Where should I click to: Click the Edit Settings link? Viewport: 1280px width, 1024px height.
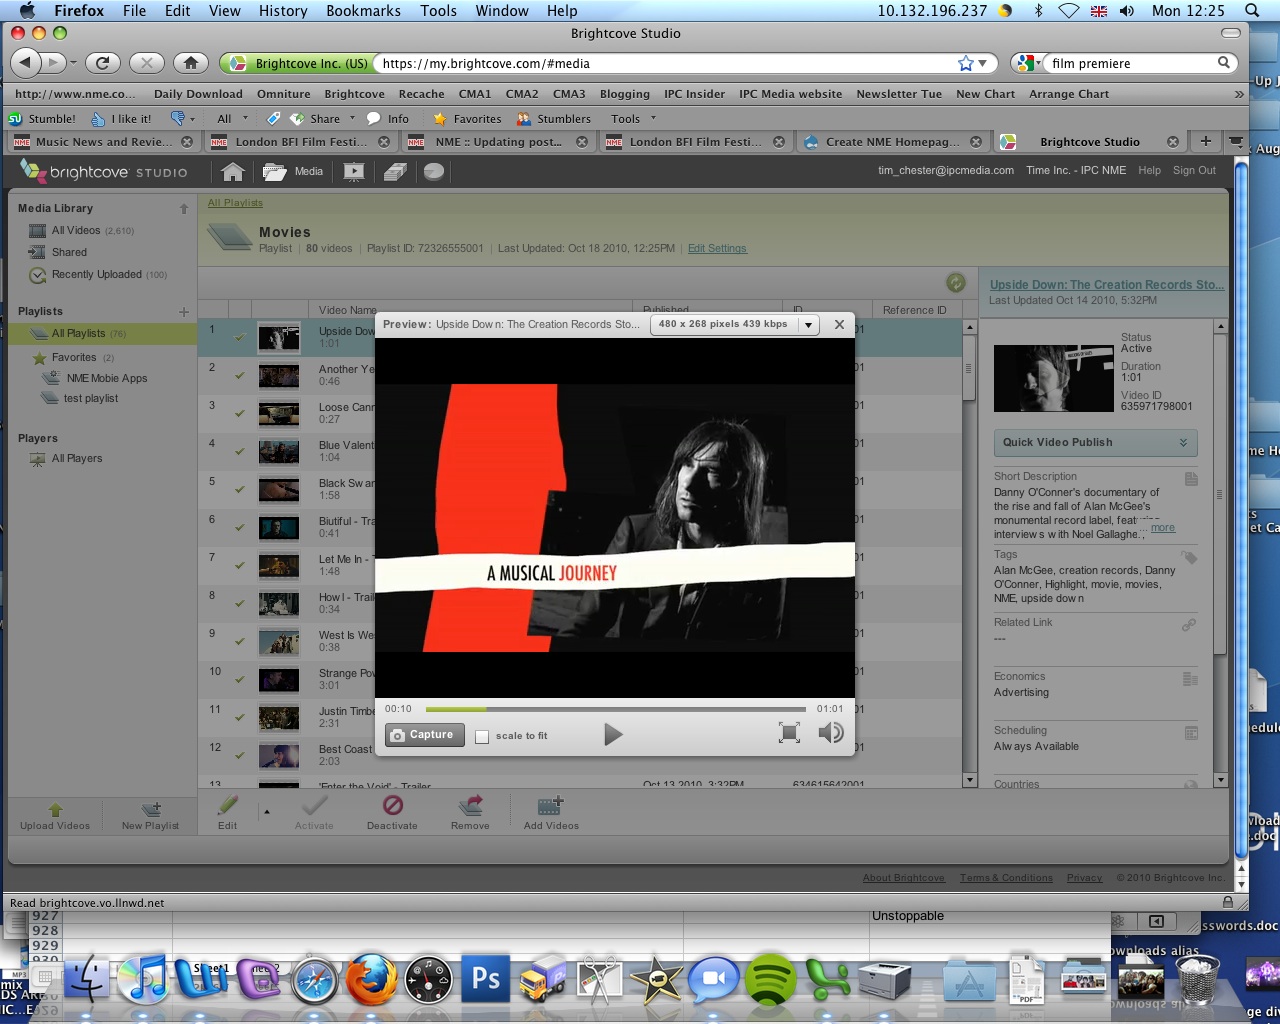(717, 249)
